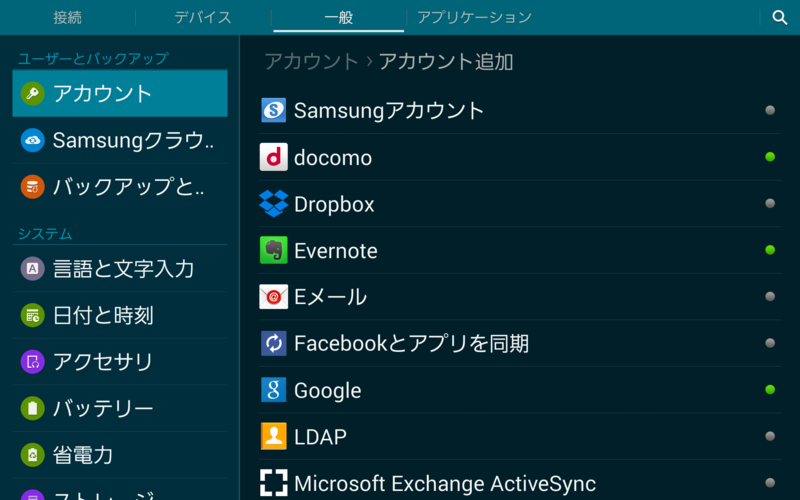Click gray status dot for LDAP
The height and width of the screenshot is (500, 800).
[770, 436]
